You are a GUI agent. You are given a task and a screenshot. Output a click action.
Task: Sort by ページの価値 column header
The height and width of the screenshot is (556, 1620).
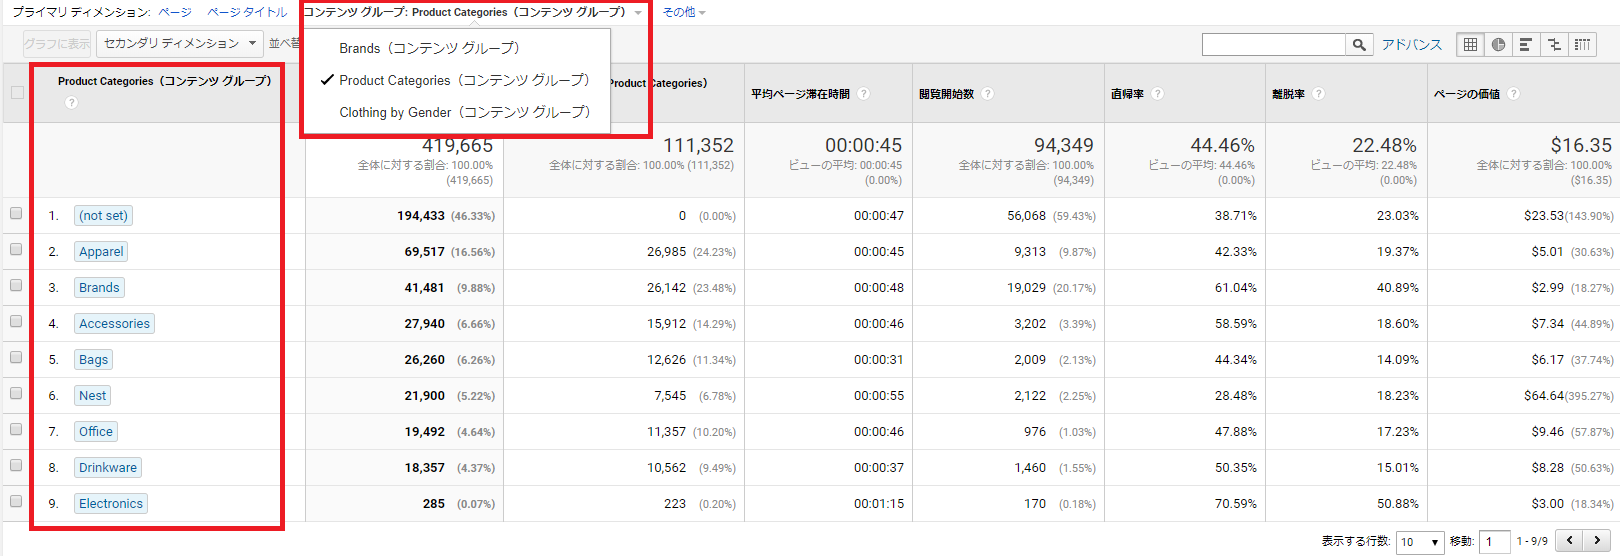click(x=1467, y=94)
